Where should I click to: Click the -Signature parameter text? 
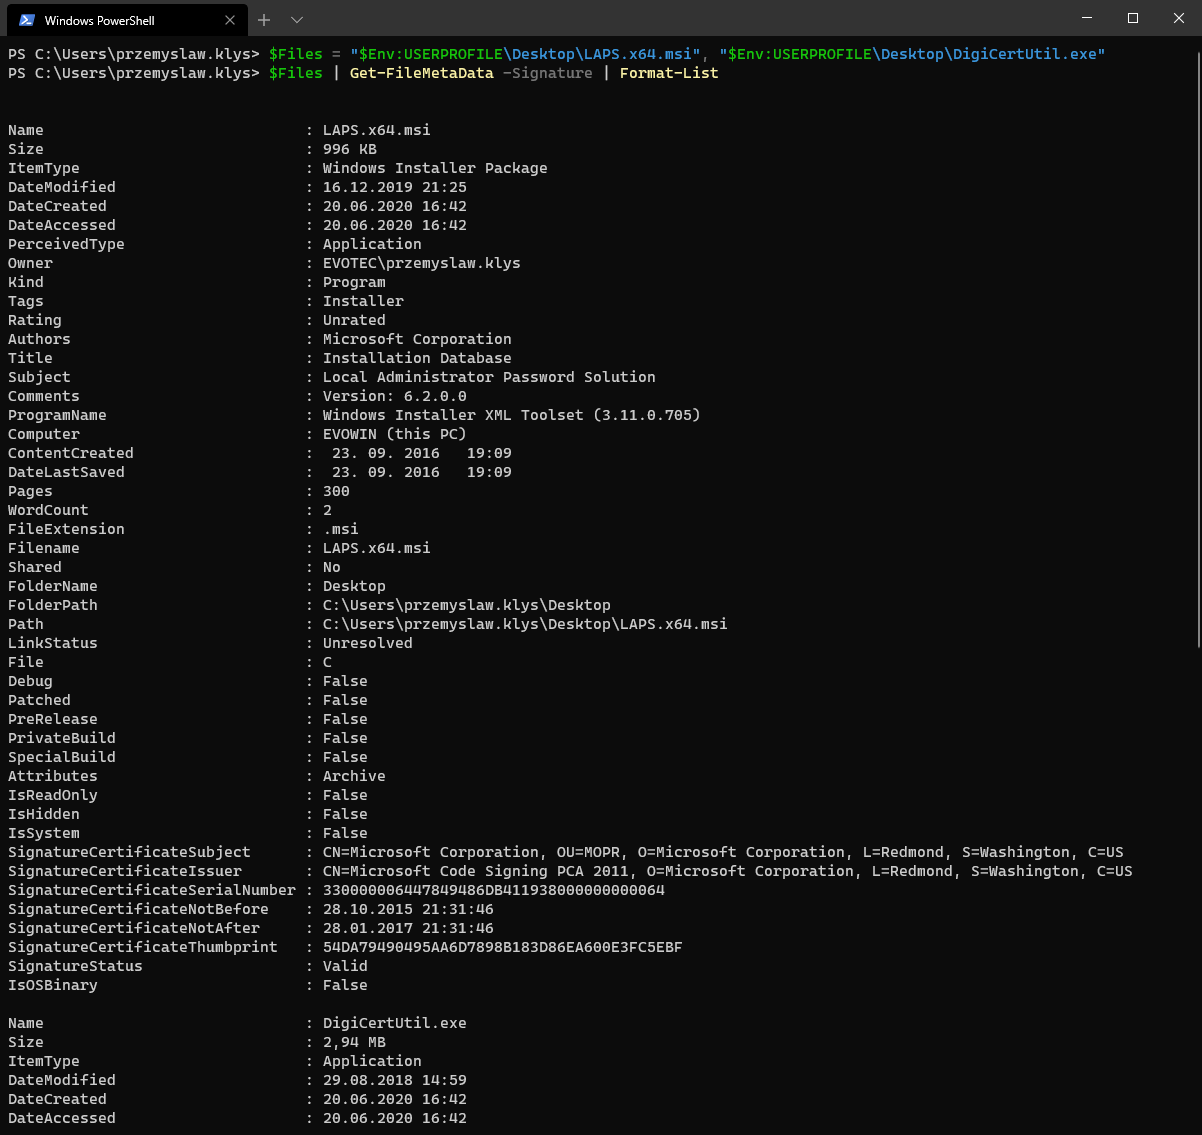point(548,72)
